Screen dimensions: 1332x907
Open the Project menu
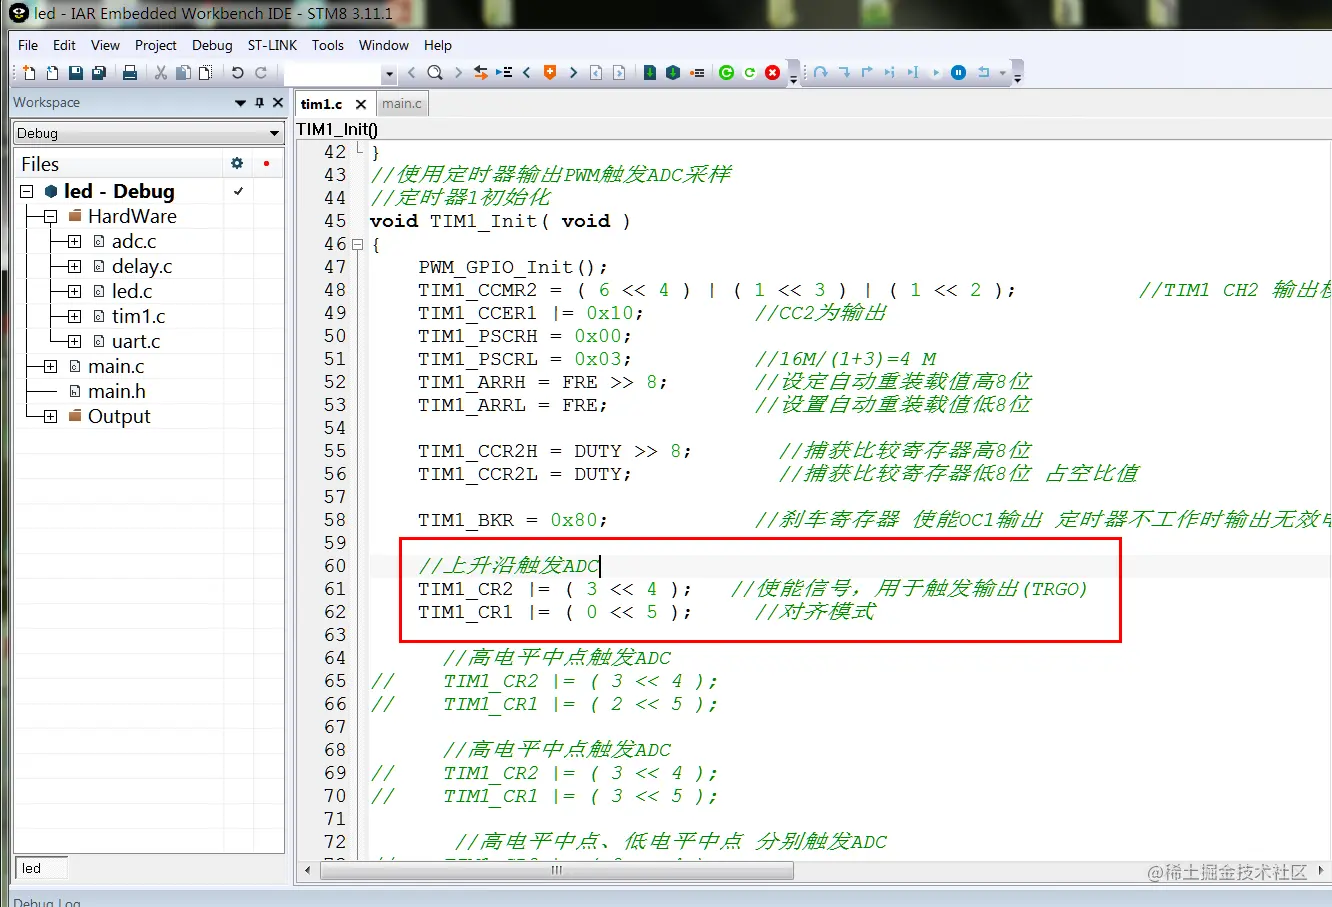156,45
